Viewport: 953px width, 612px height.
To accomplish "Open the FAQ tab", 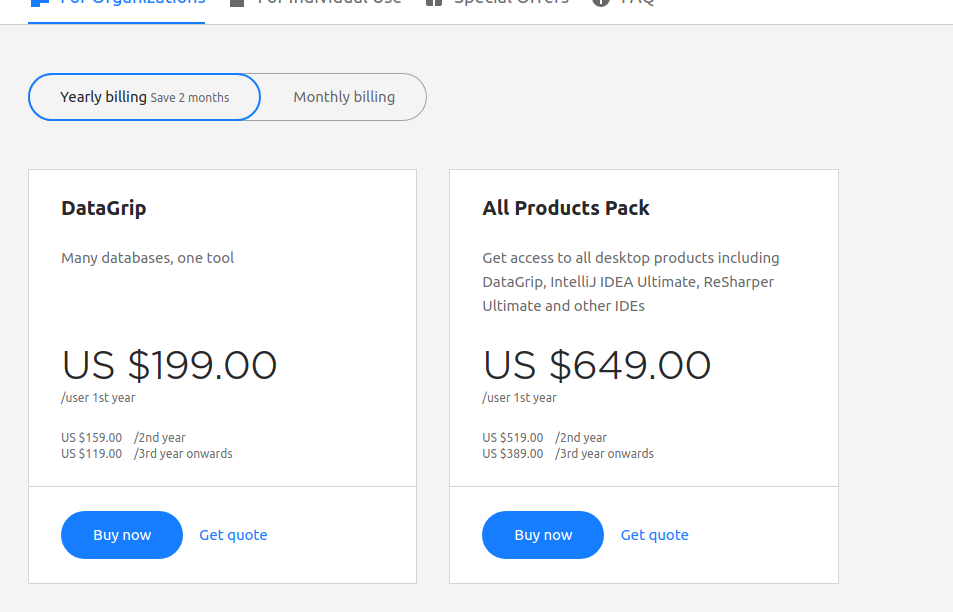I will click(x=637, y=4).
